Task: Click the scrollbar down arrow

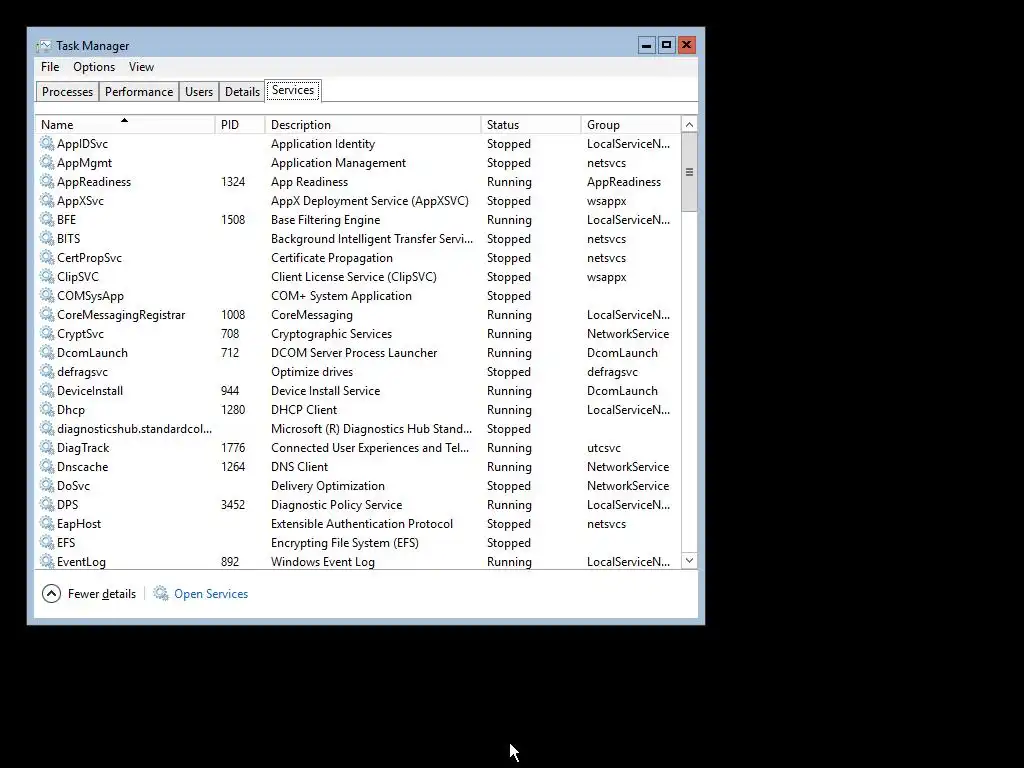Action: 689,560
